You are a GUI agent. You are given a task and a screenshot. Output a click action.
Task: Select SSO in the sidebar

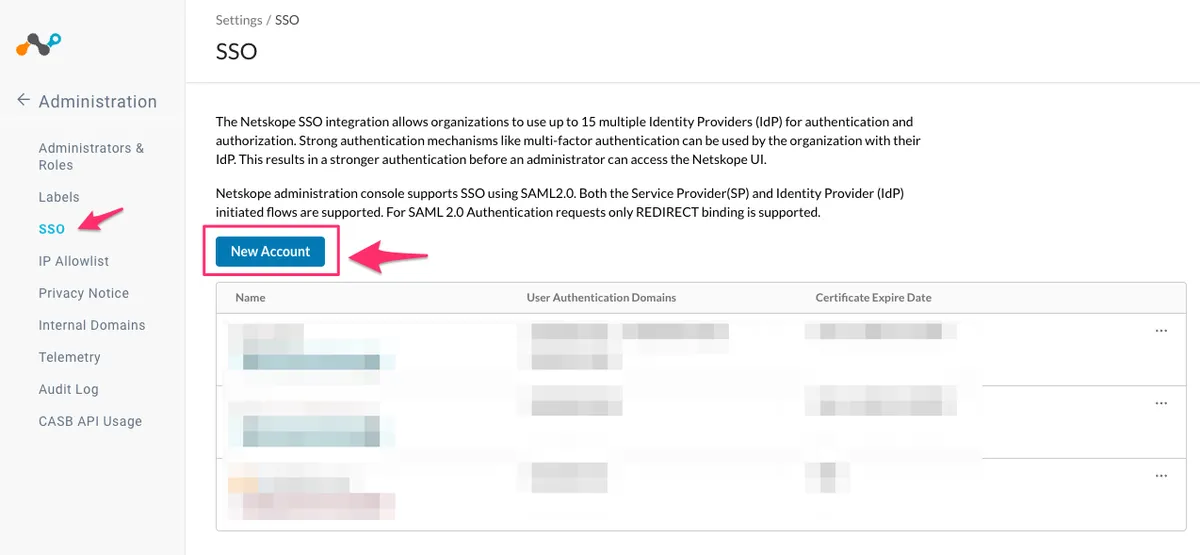tap(52, 229)
